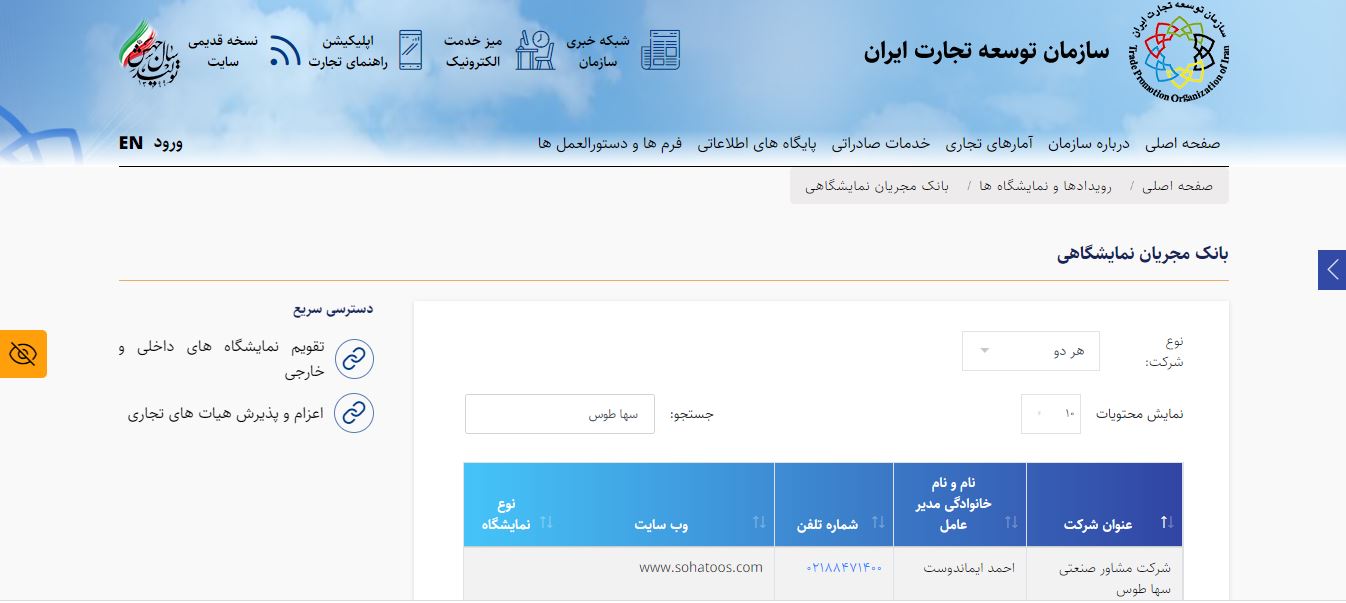Click the ورود login link

point(167,143)
